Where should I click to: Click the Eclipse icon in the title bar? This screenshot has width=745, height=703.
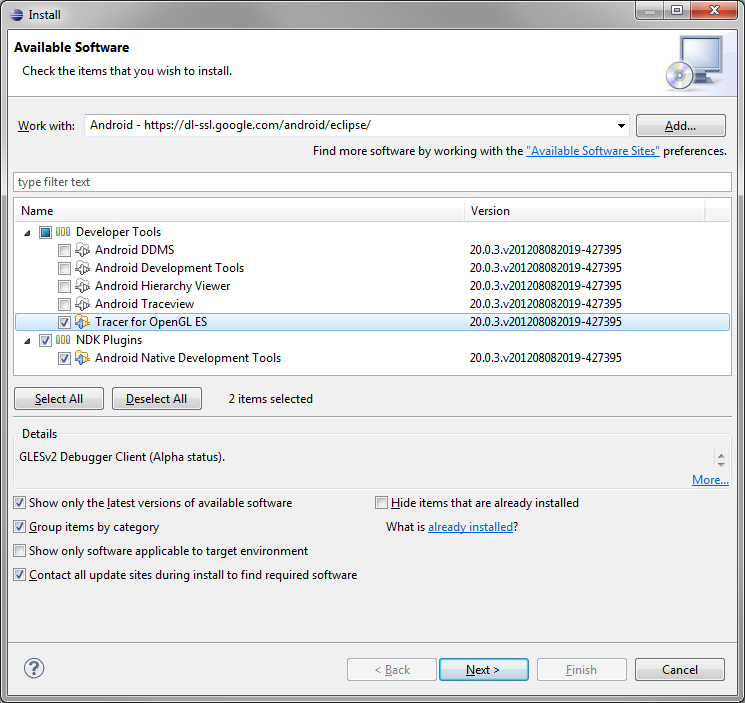pyautogui.click(x=16, y=15)
